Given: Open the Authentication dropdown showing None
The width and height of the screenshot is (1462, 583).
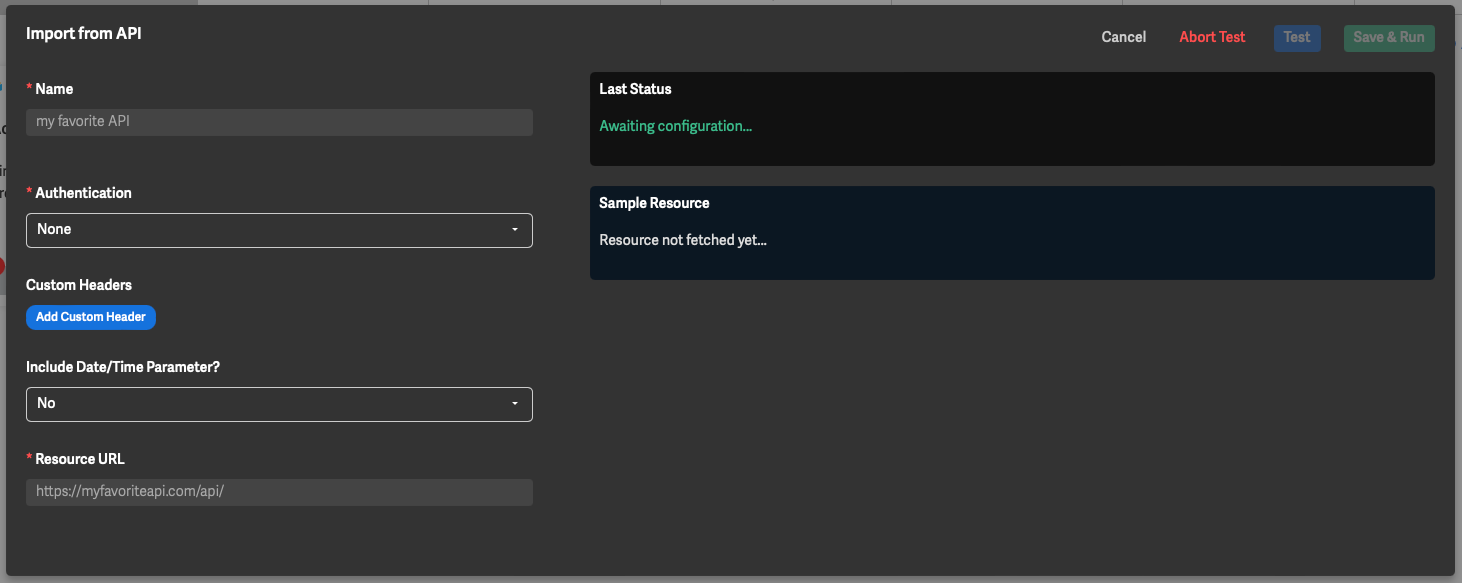Looking at the screenshot, I should point(270,230).
